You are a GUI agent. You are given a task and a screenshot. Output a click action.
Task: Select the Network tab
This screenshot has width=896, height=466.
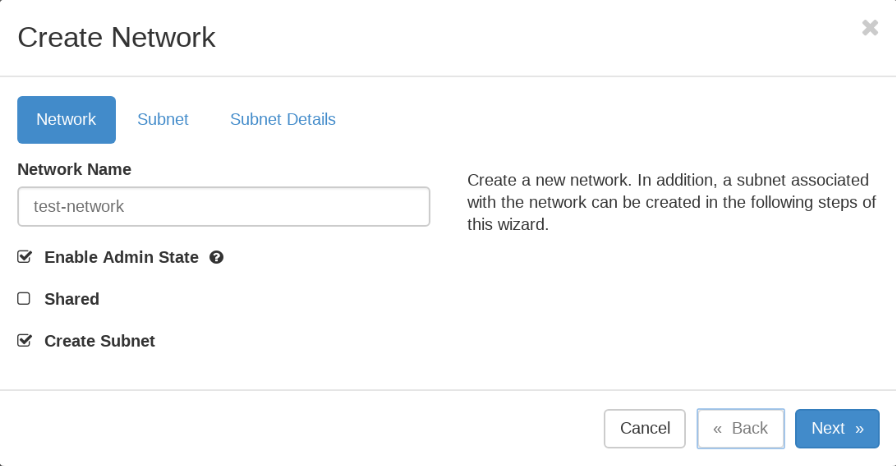click(x=66, y=119)
